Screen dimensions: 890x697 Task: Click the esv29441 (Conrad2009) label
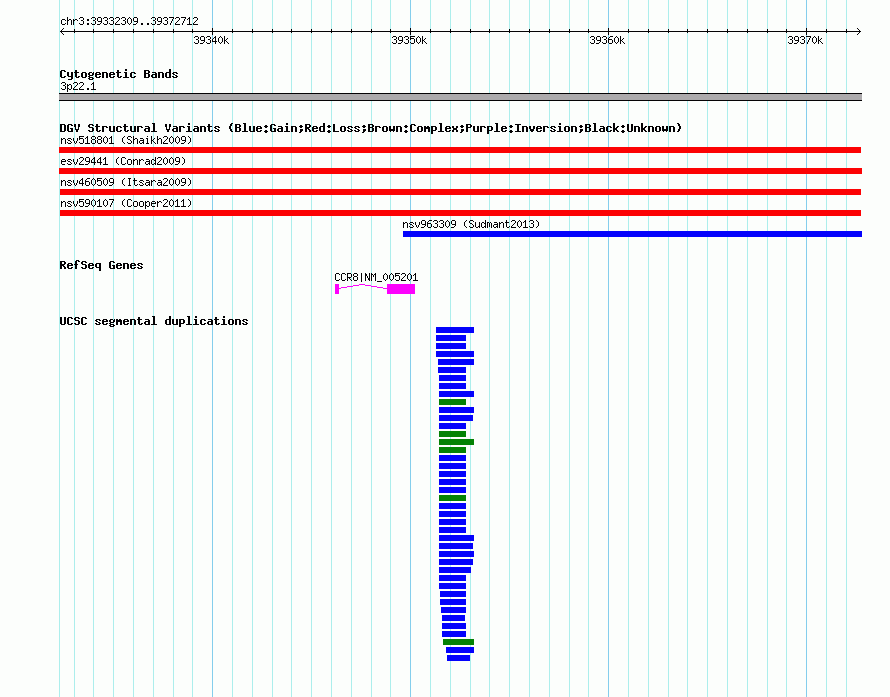pyautogui.click(x=123, y=161)
